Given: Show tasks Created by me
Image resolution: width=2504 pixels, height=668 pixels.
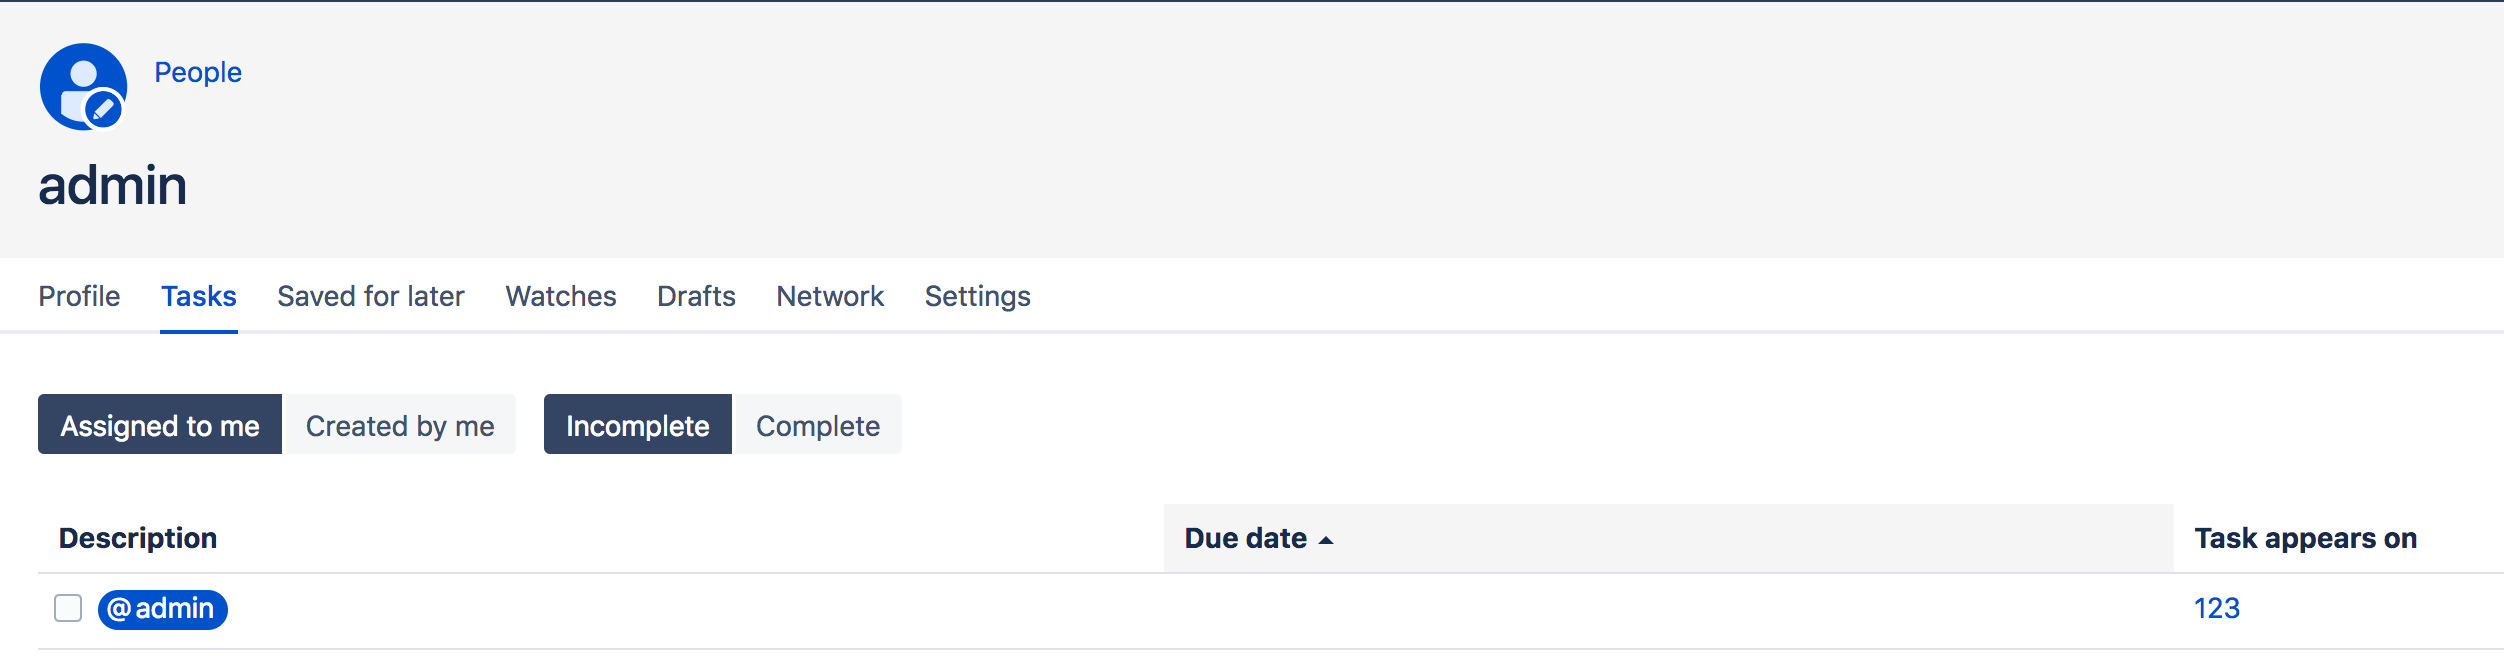Looking at the screenshot, I should click(400, 424).
